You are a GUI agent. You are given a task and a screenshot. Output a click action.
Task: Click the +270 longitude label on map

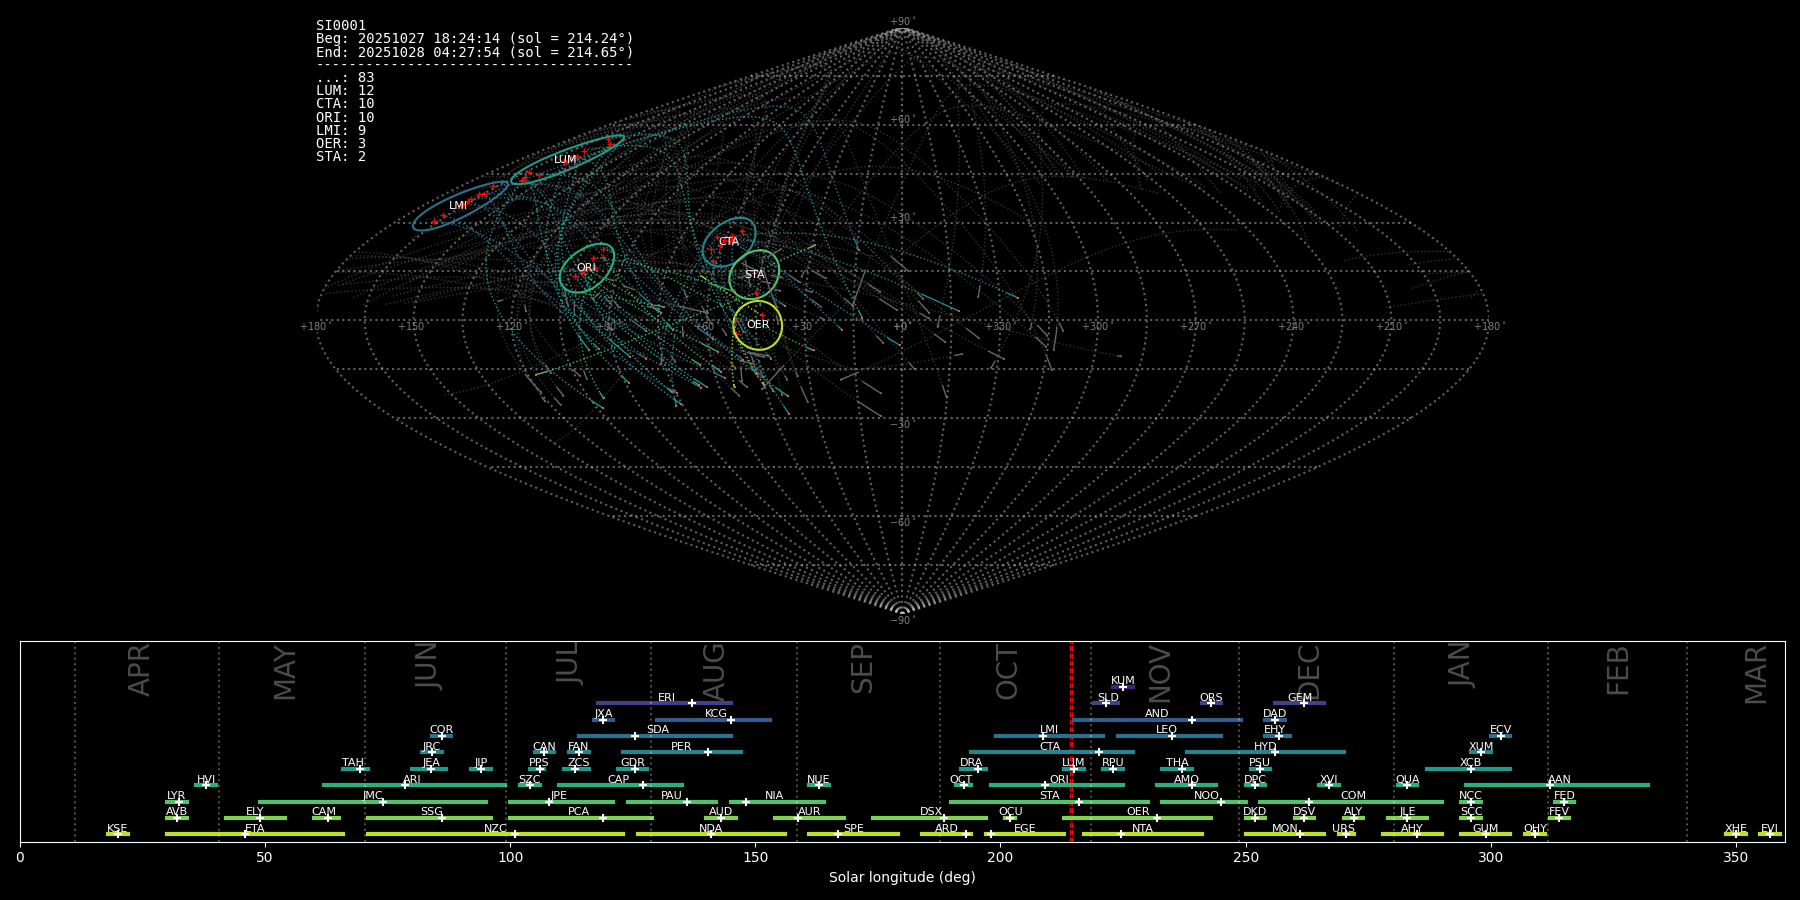(x=1193, y=327)
